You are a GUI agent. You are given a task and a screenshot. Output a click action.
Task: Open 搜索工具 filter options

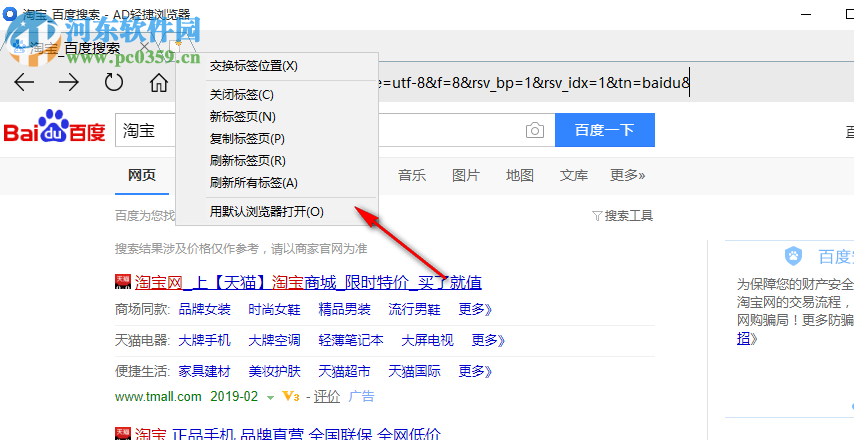coord(623,216)
